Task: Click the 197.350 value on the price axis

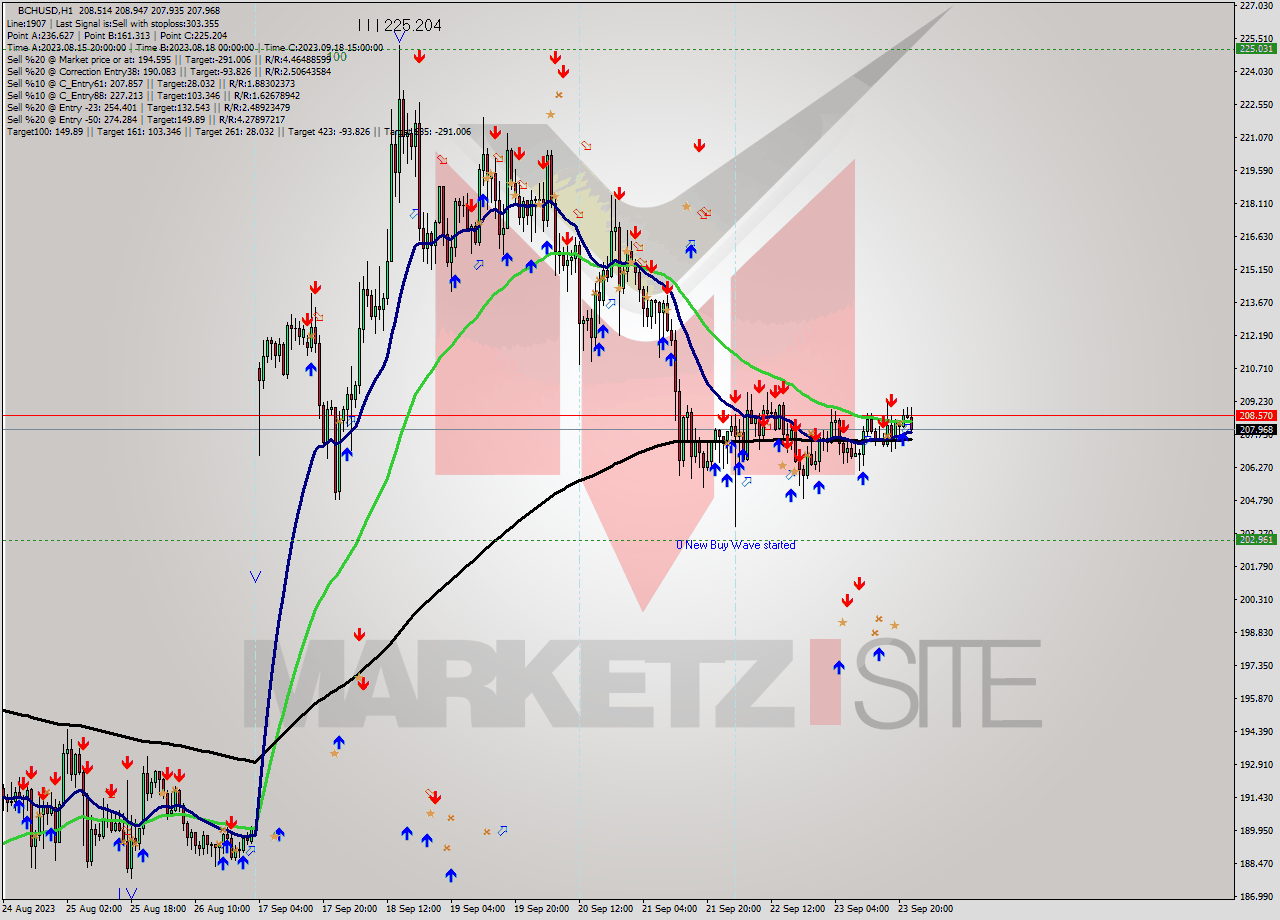Action: [x=1255, y=666]
